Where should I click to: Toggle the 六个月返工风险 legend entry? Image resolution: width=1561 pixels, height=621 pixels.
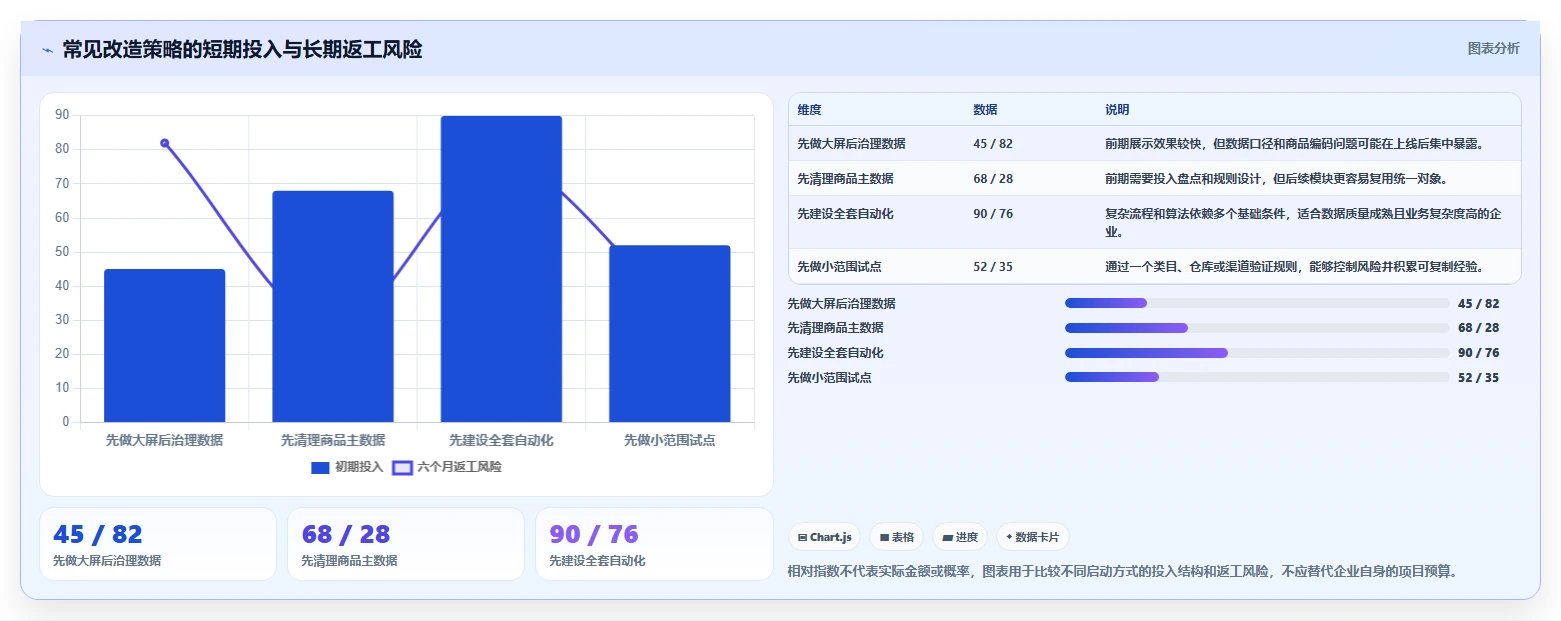click(x=447, y=467)
